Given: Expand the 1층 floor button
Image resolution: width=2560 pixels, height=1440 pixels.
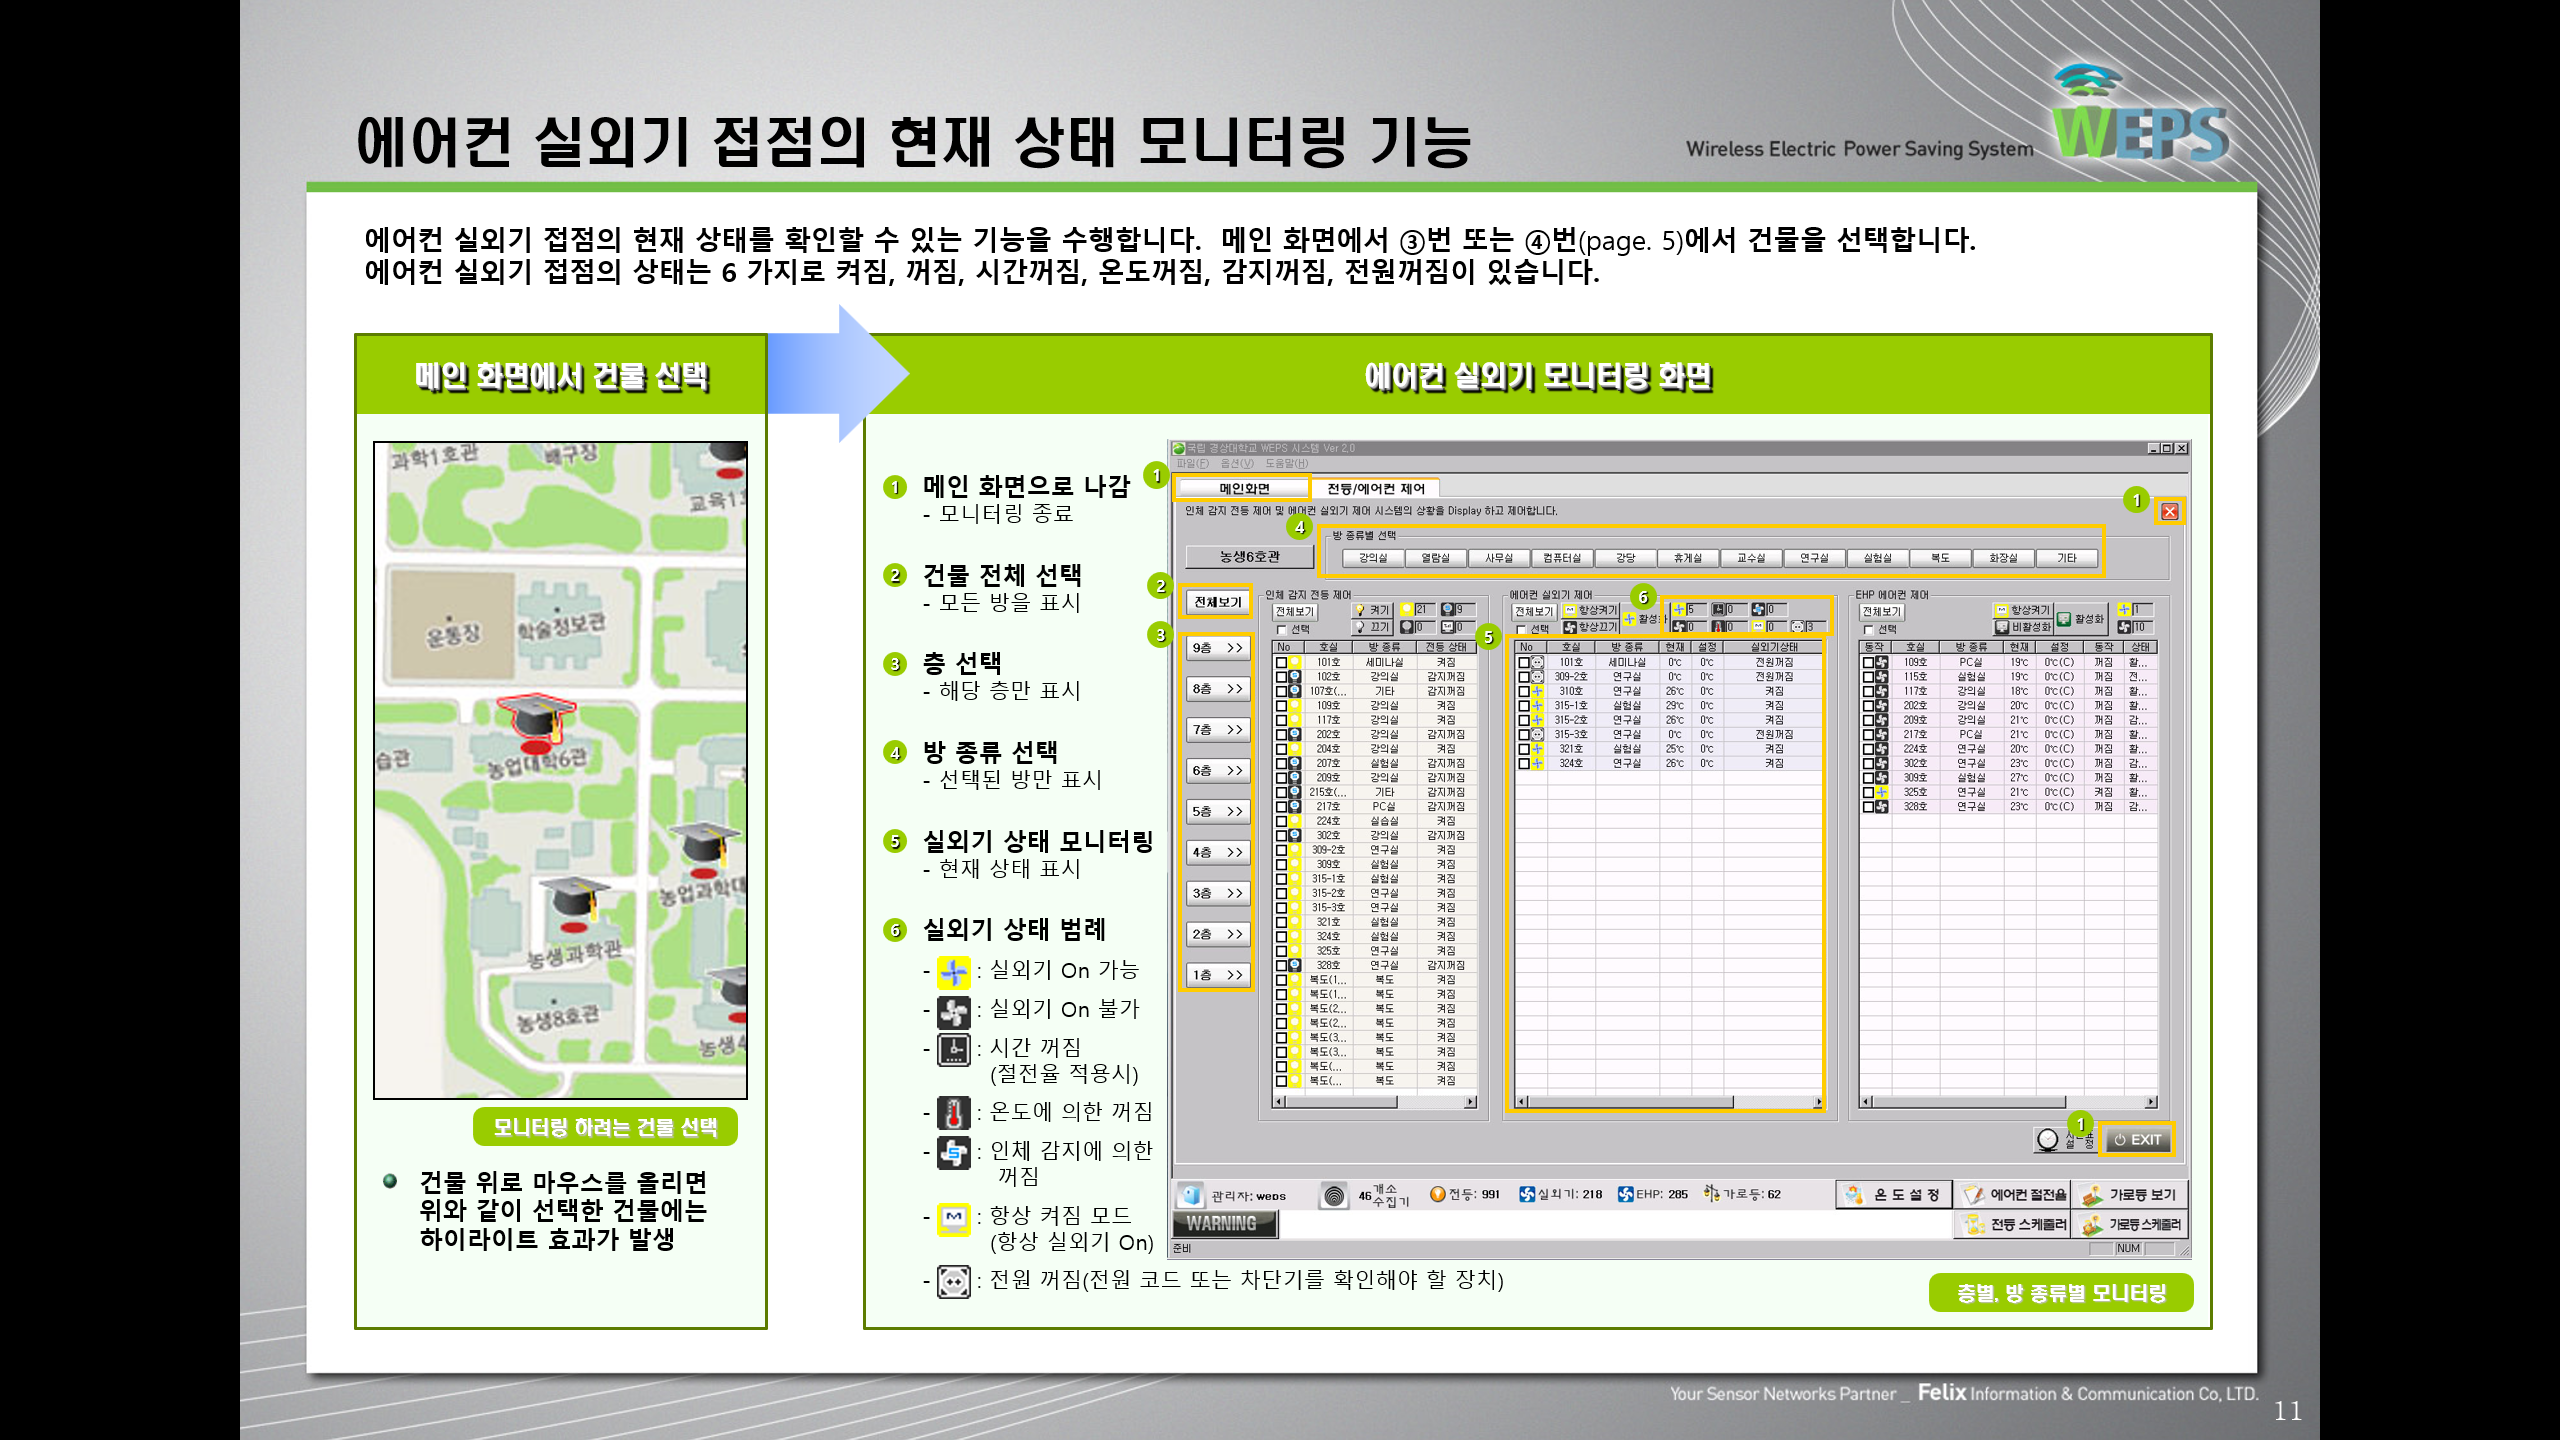Looking at the screenshot, I should coord(1218,975).
